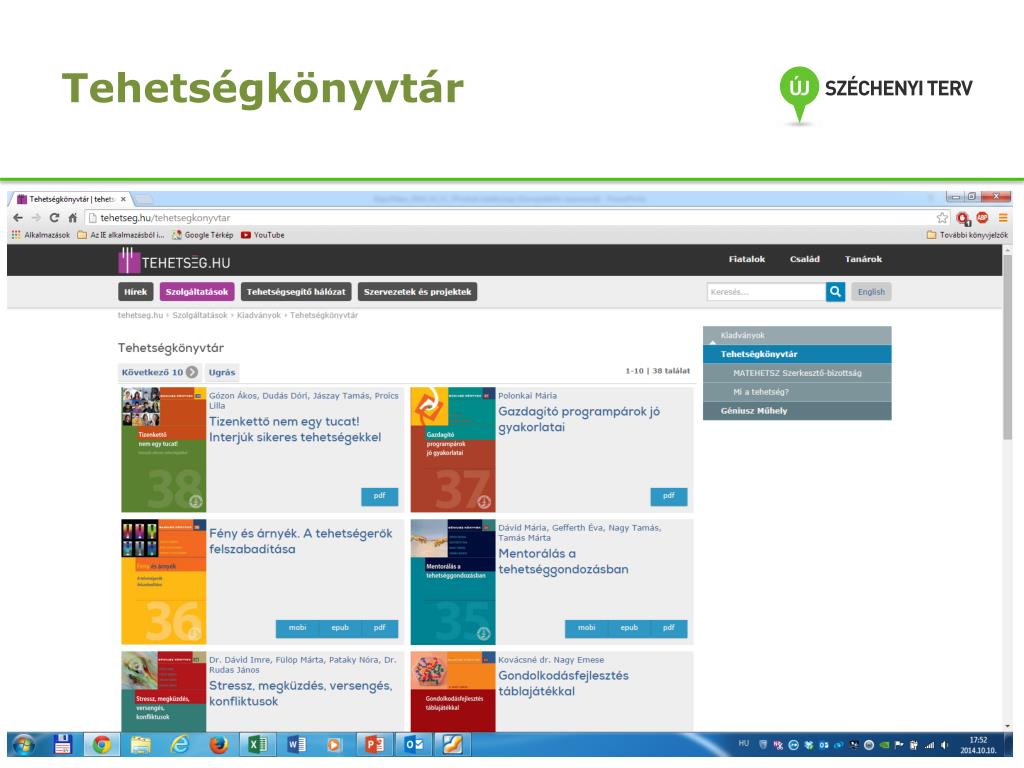
Task: Open Outlook from the taskbar
Action: [414, 744]
